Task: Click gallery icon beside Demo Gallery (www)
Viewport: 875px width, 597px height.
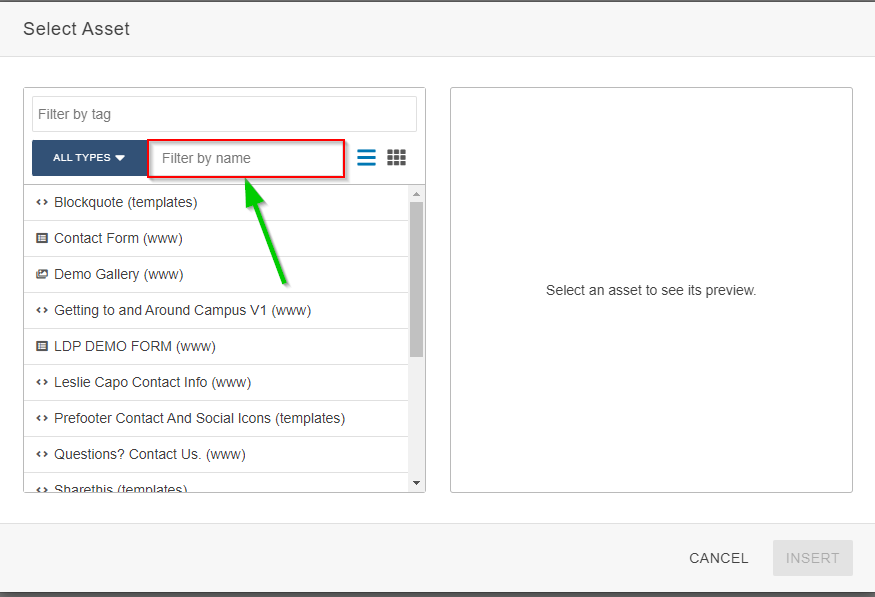Action: 42,274
